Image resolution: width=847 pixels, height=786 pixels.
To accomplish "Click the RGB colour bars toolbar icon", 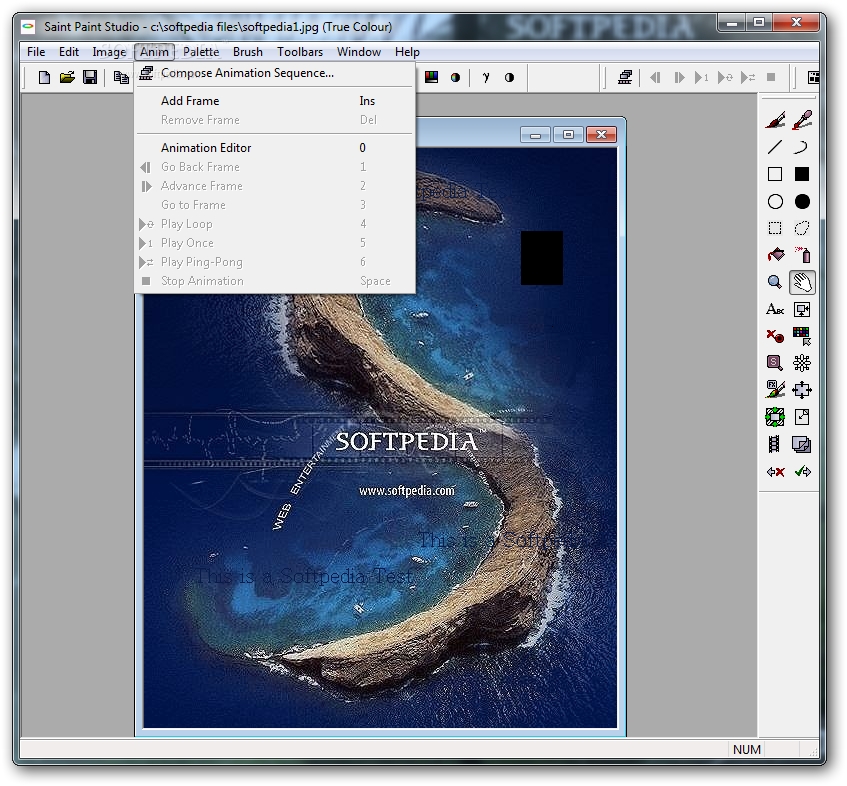I will pos(432,77).
